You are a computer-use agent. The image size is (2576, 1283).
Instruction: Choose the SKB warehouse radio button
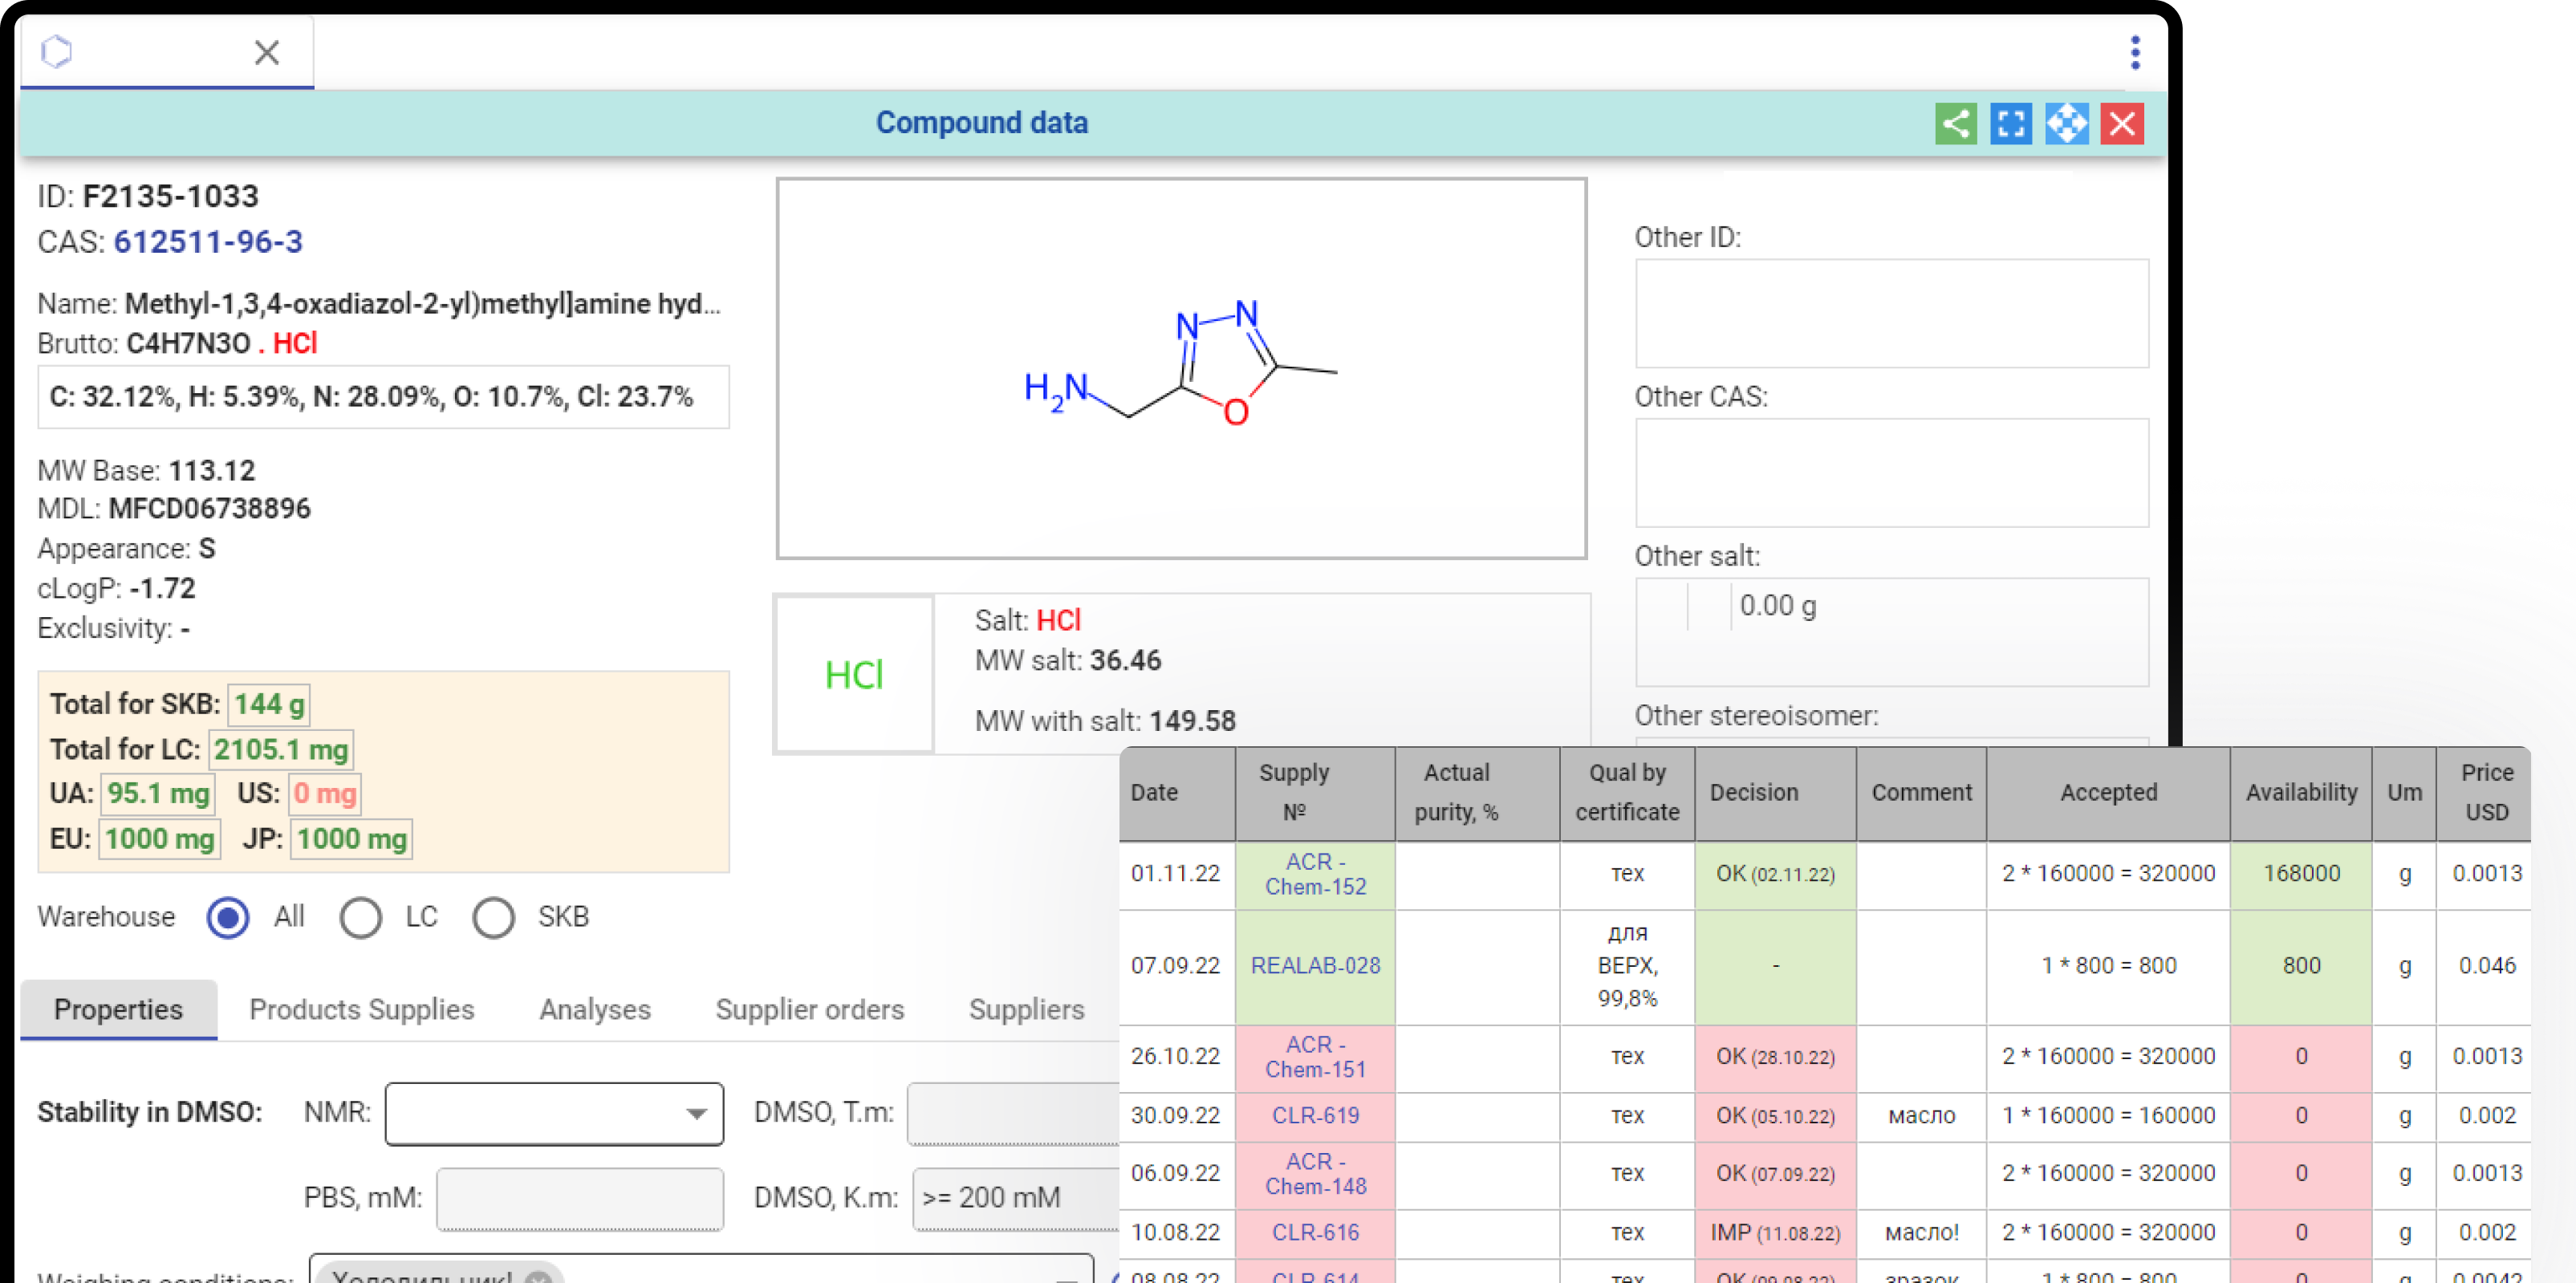[493, 917]
